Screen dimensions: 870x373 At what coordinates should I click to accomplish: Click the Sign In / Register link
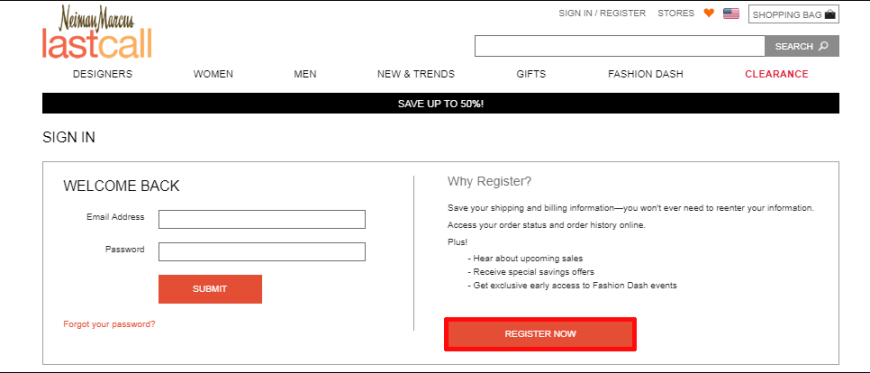[602, 13]
